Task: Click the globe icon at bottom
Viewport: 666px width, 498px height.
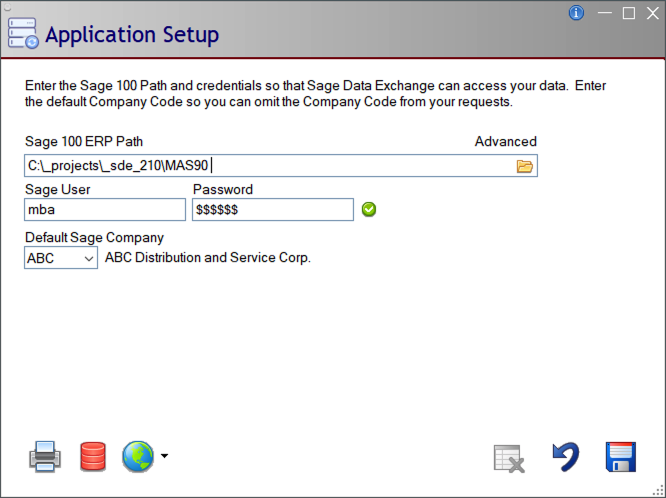Action: tap(137, 457)
